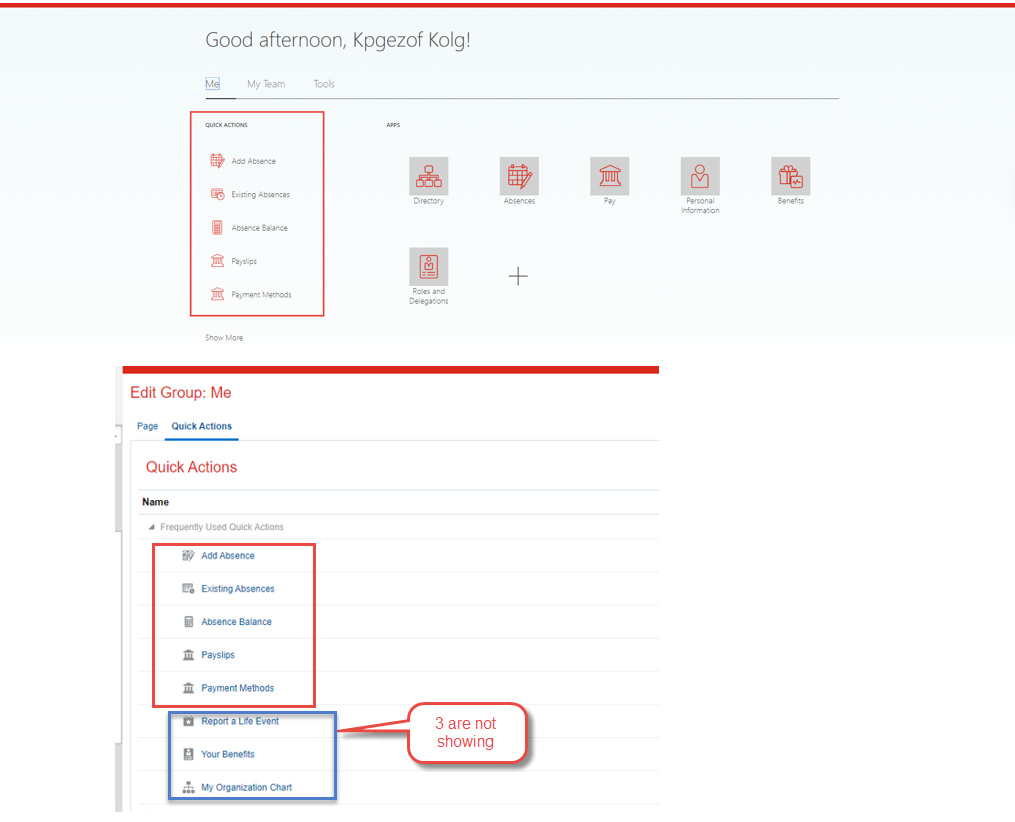Click the Payment Methods row icon in Edit Group

188,688
